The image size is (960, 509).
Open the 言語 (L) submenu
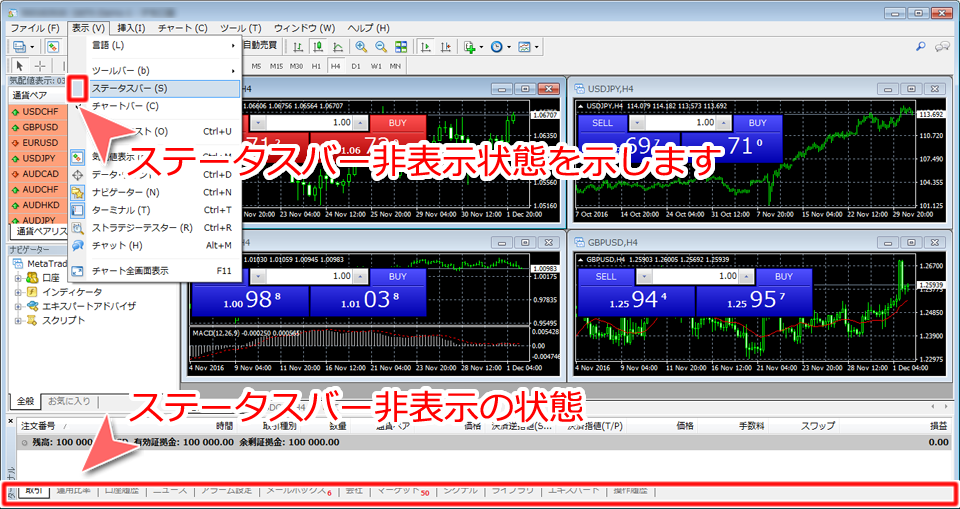coord(154,45)
